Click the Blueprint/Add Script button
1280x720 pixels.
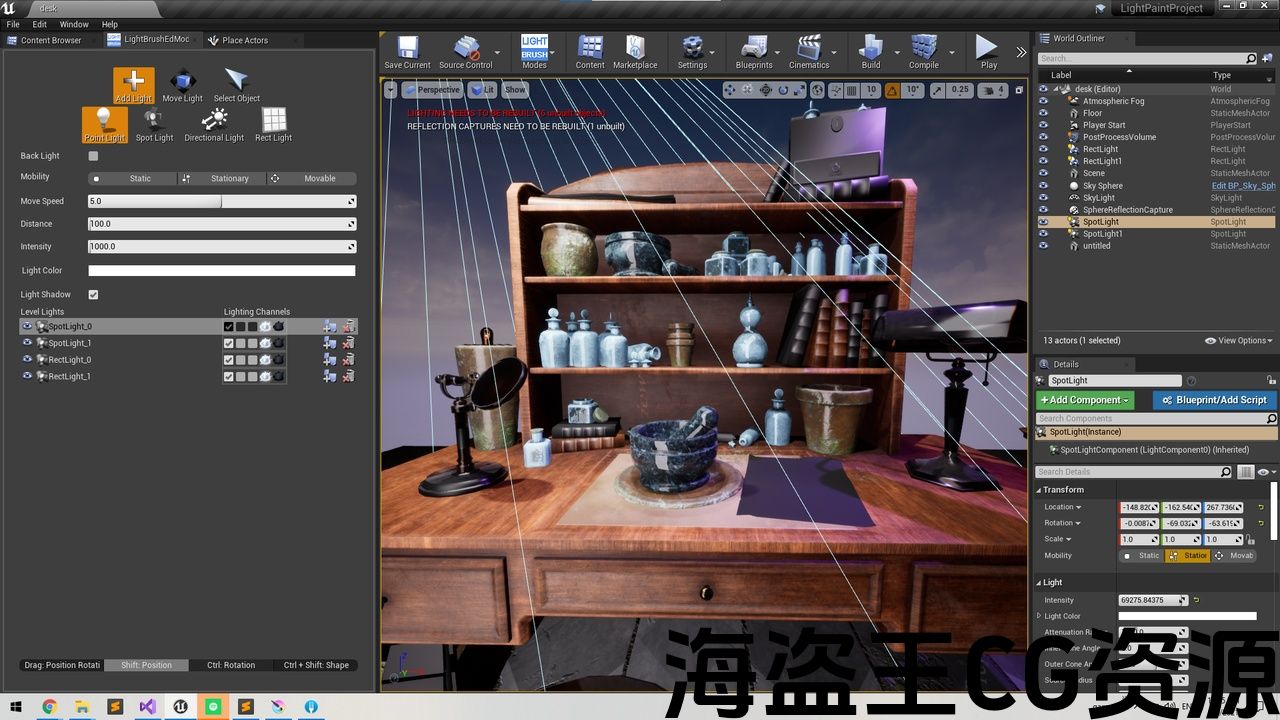pyautogui.click(x=1214, y=400)
